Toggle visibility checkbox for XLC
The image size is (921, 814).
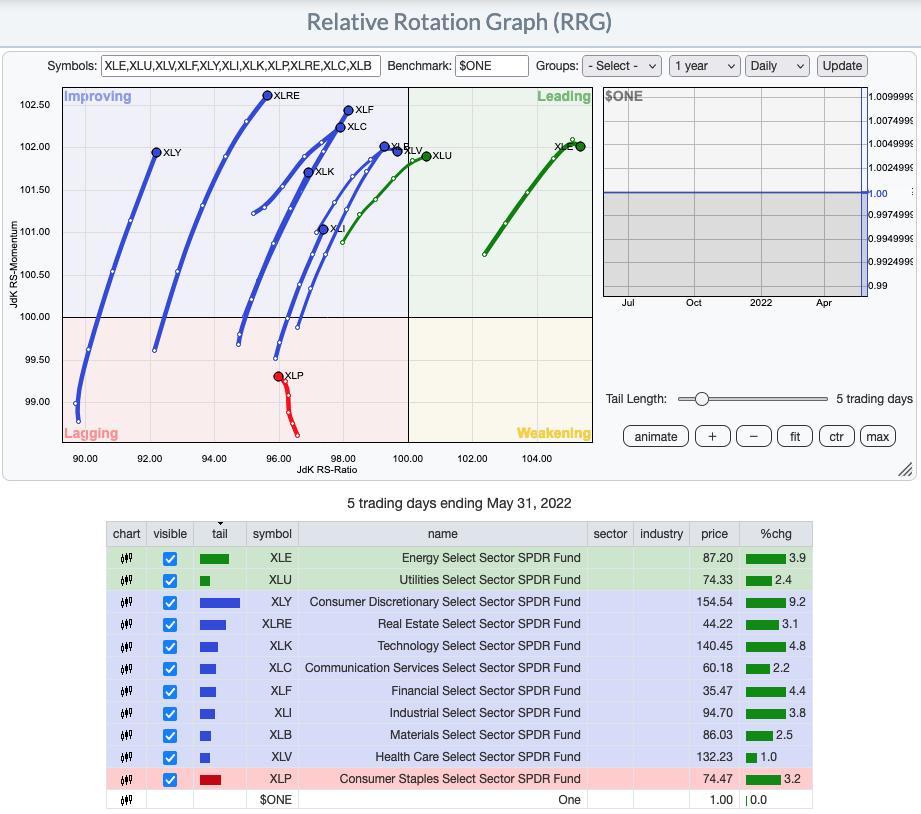pos(170,669)
